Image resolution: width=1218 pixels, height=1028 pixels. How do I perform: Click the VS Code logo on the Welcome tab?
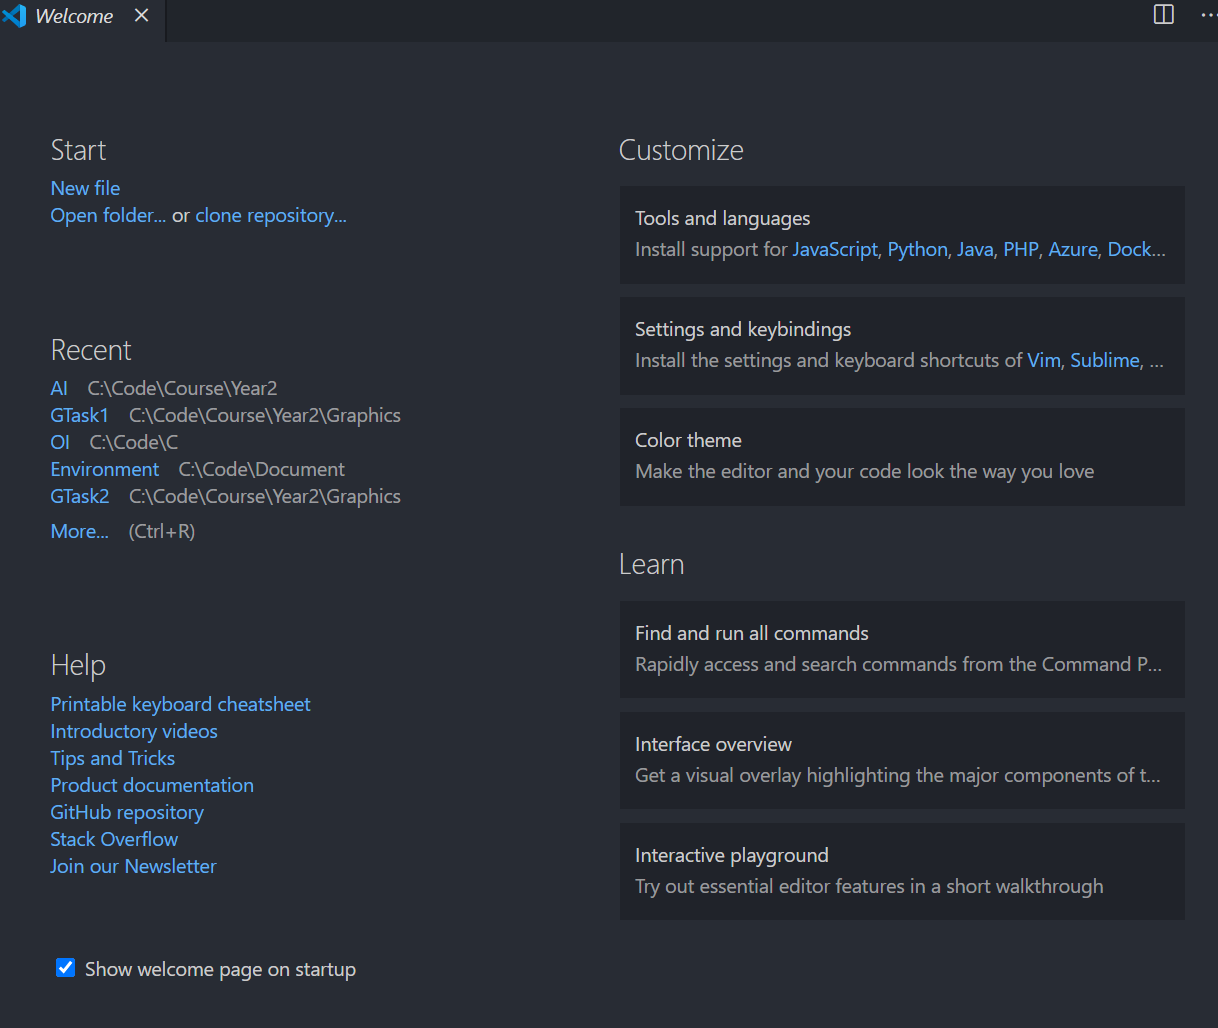point(15,16)
